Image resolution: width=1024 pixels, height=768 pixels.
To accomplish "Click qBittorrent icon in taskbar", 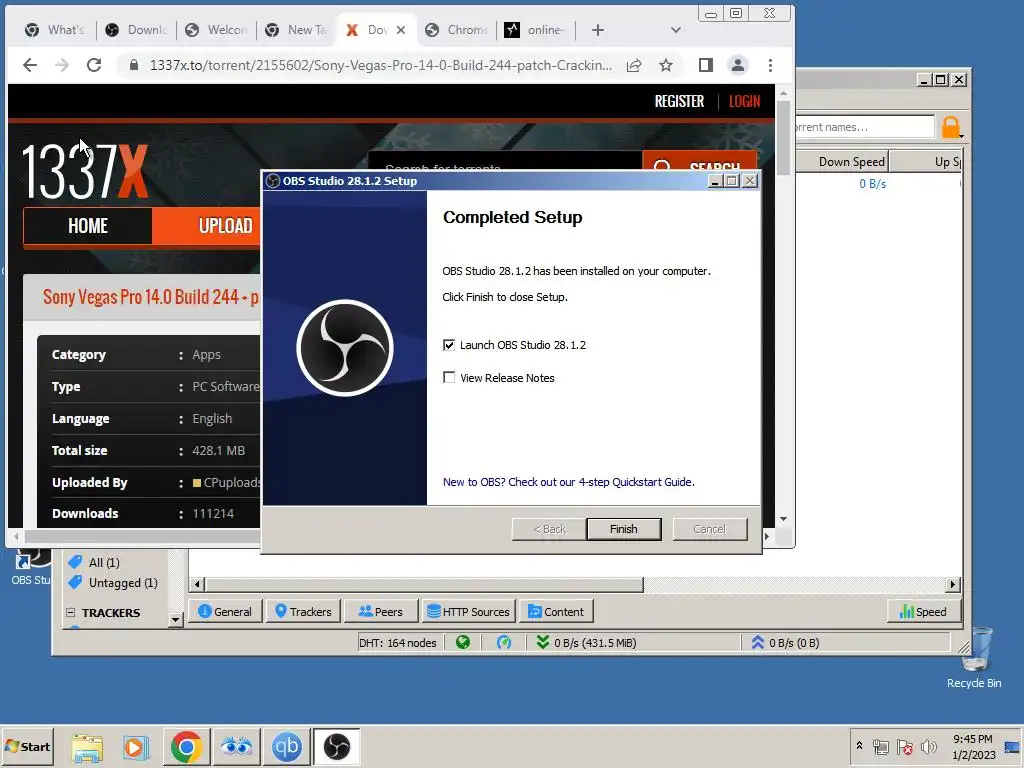I will (286, 746).
